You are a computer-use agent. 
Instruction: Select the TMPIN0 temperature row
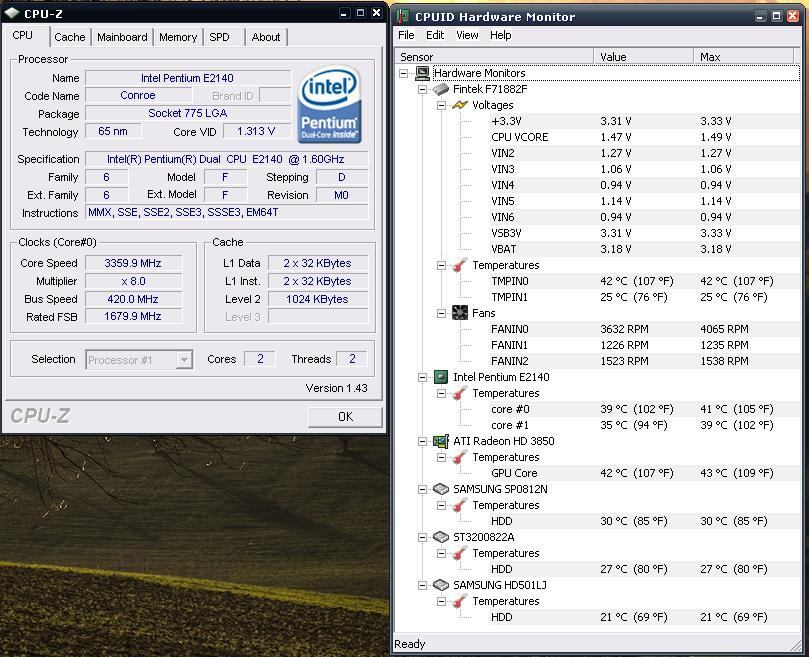tap(645, 281)
